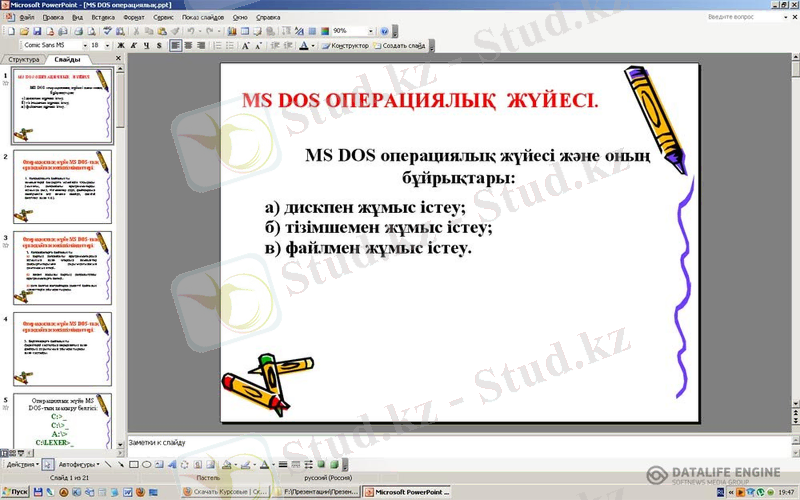
Task: Click the Insert Table icon
Action: (245, 31)
